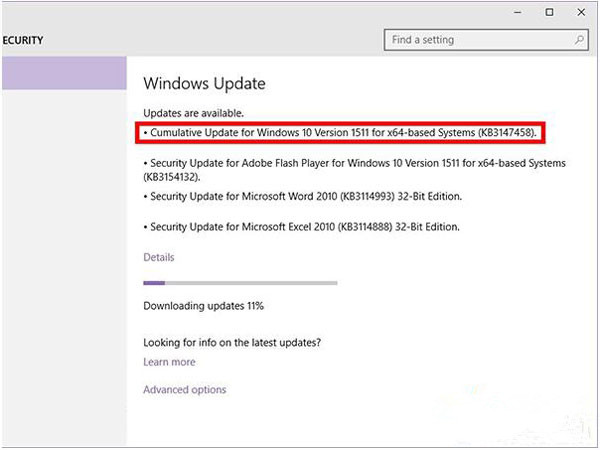Image resolution: width=600 pixels, height=450 pixels.
Task: Click the filled purple part of progress bar
Action: coord(154,283)
